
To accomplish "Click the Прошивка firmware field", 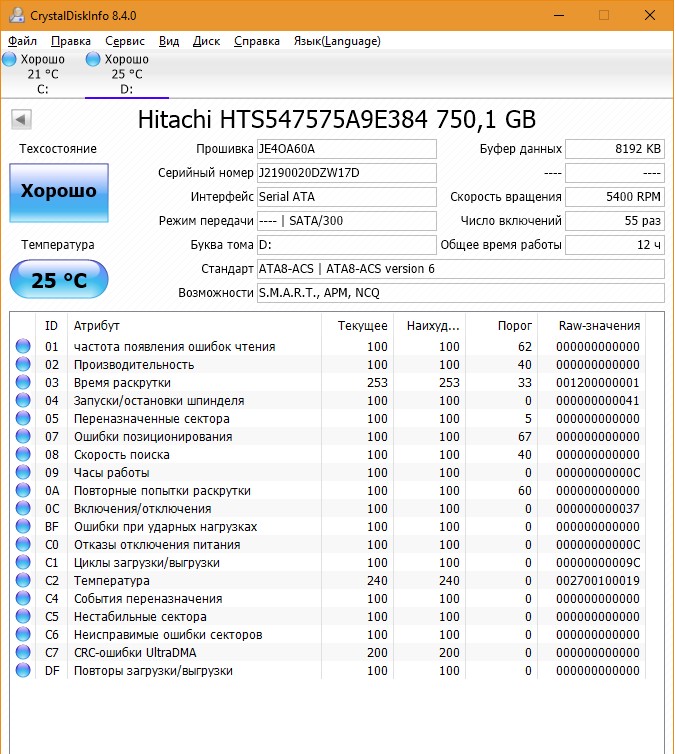I will coord(346,149).
